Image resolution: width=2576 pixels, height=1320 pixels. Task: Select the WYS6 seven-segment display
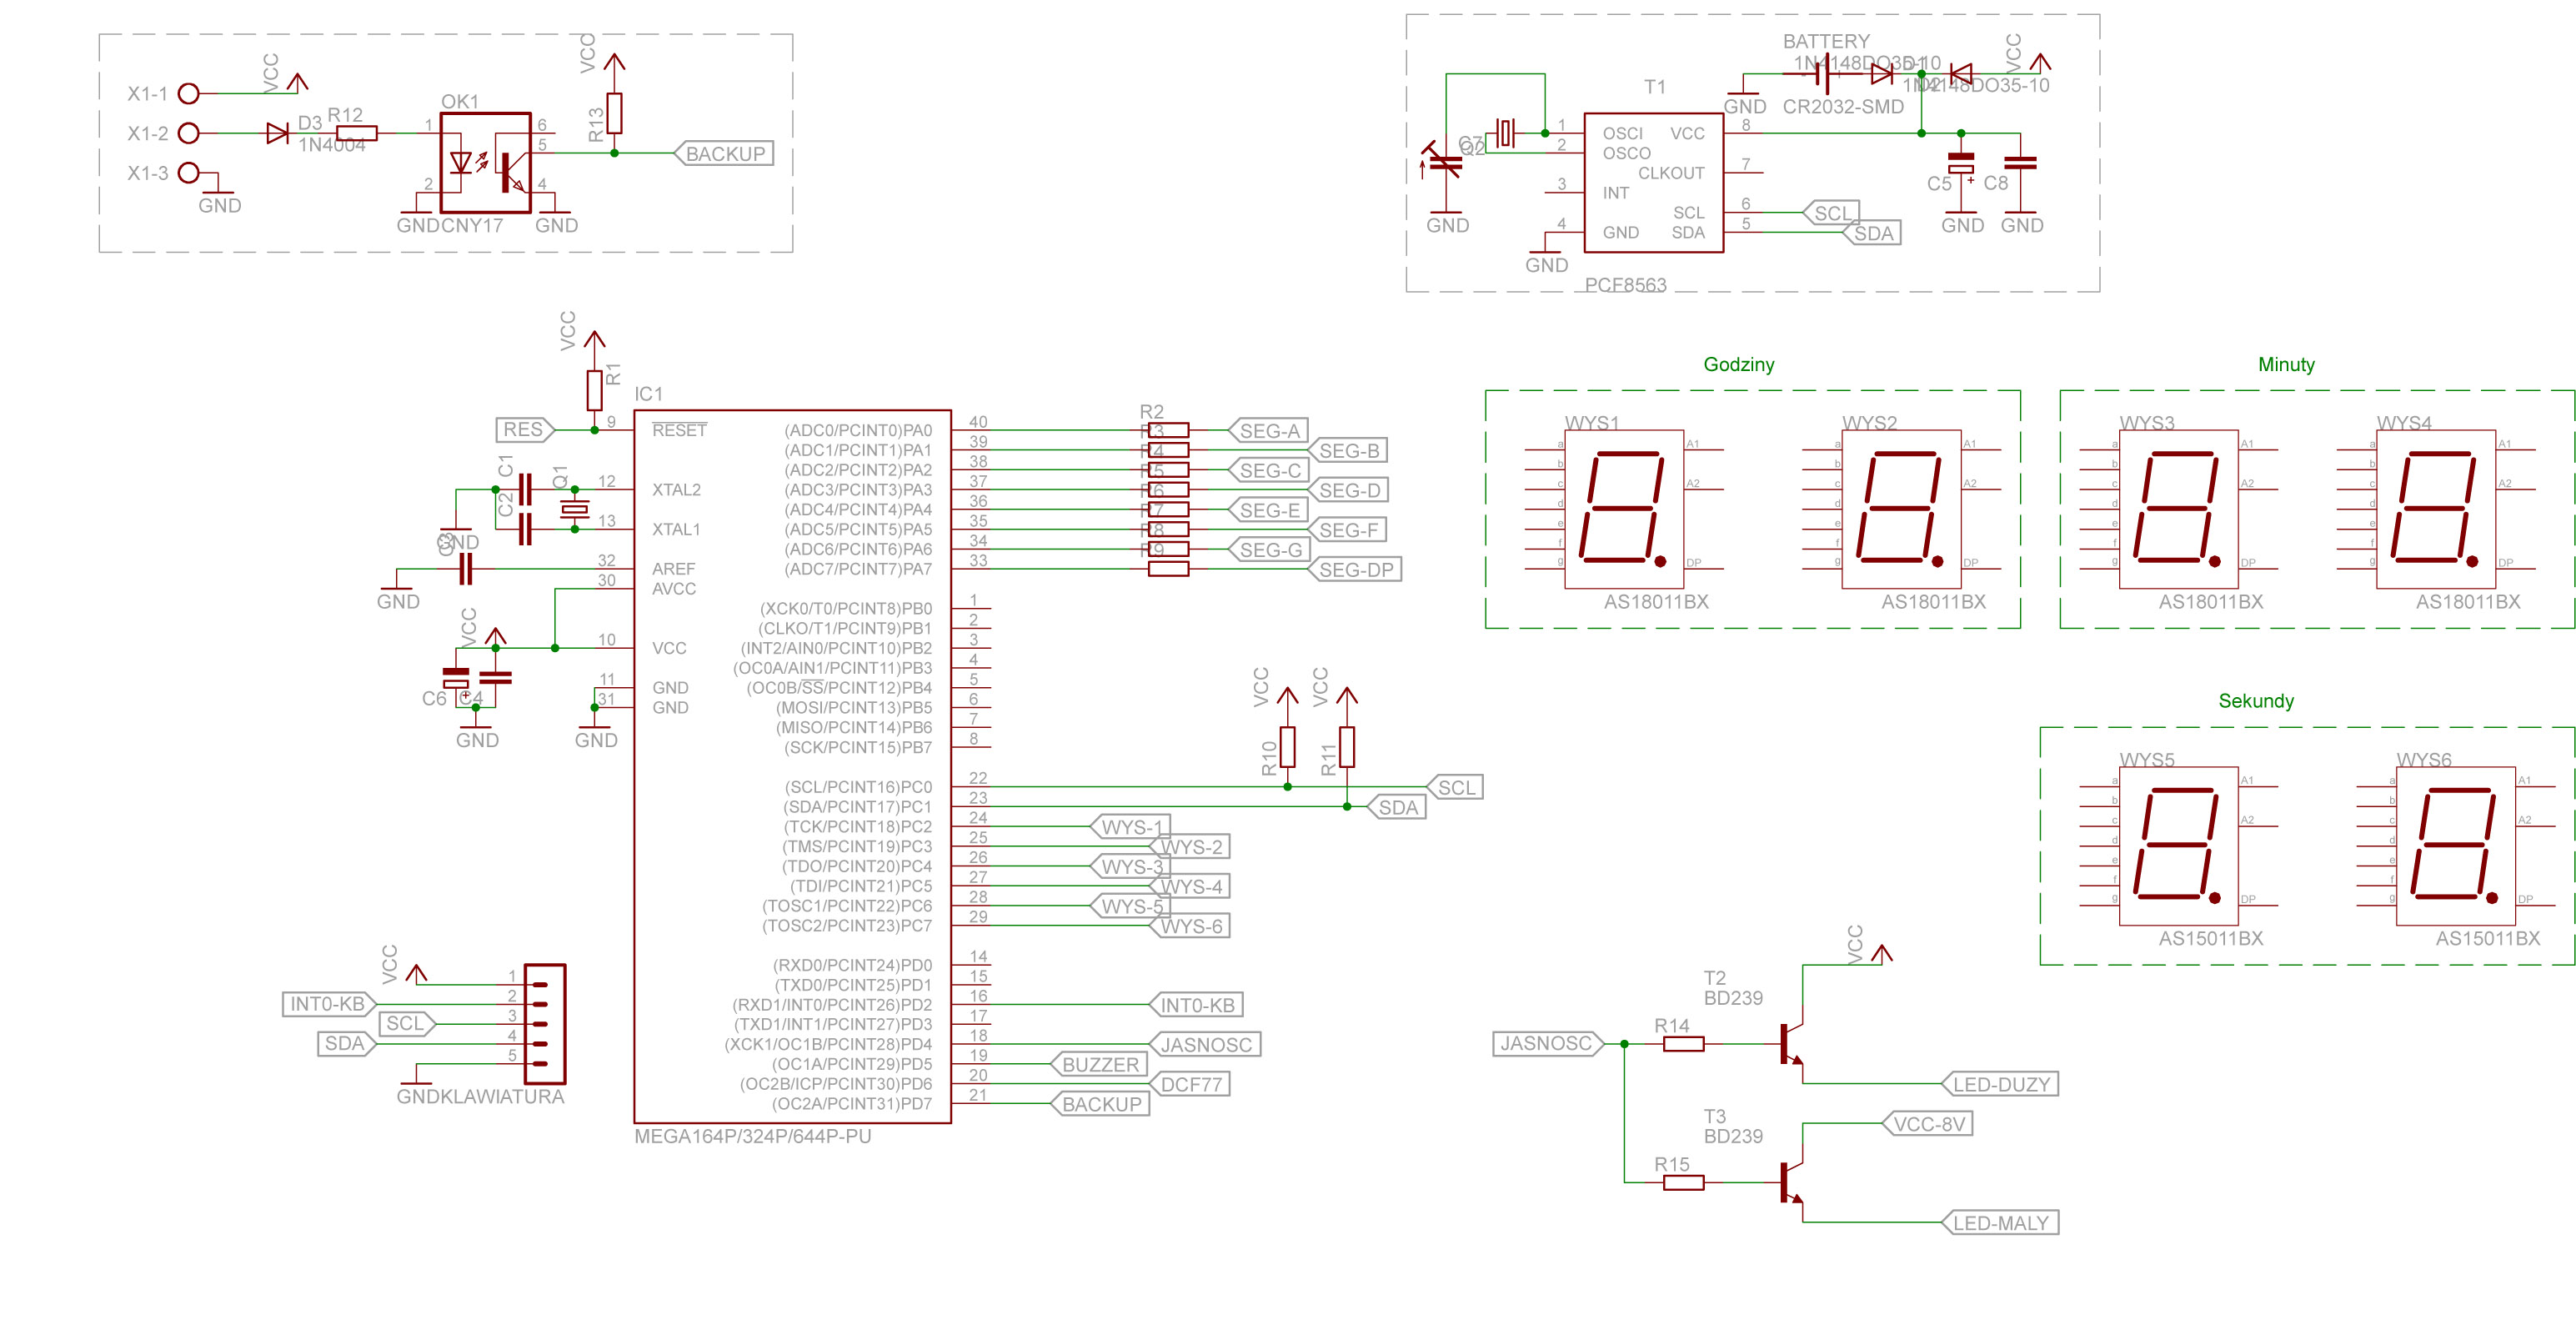[x=2456, y=847]
